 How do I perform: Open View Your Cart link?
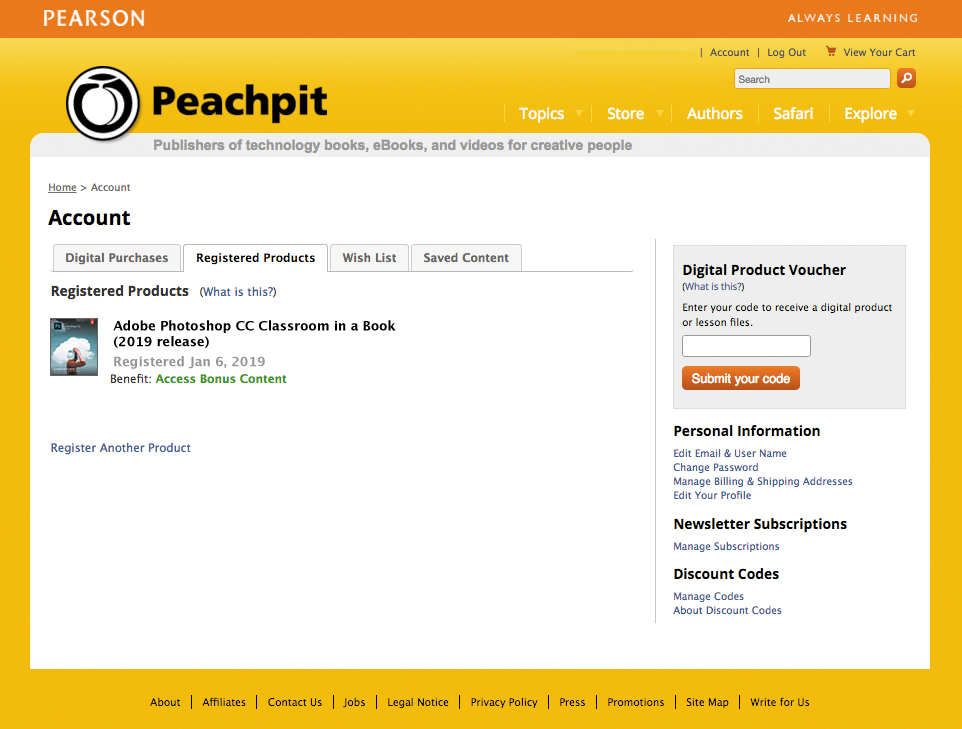tap(879, 53)
